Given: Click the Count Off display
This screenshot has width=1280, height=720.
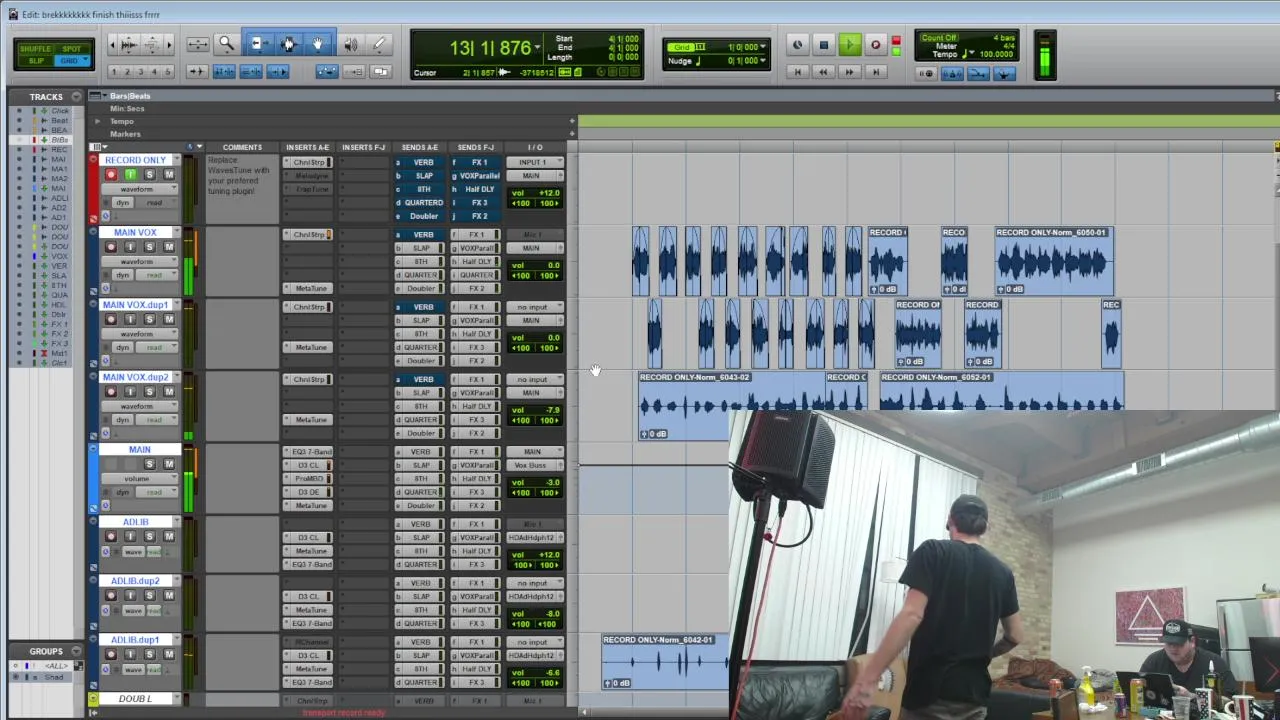Looking at the screenshot, I should coord(938,38).
